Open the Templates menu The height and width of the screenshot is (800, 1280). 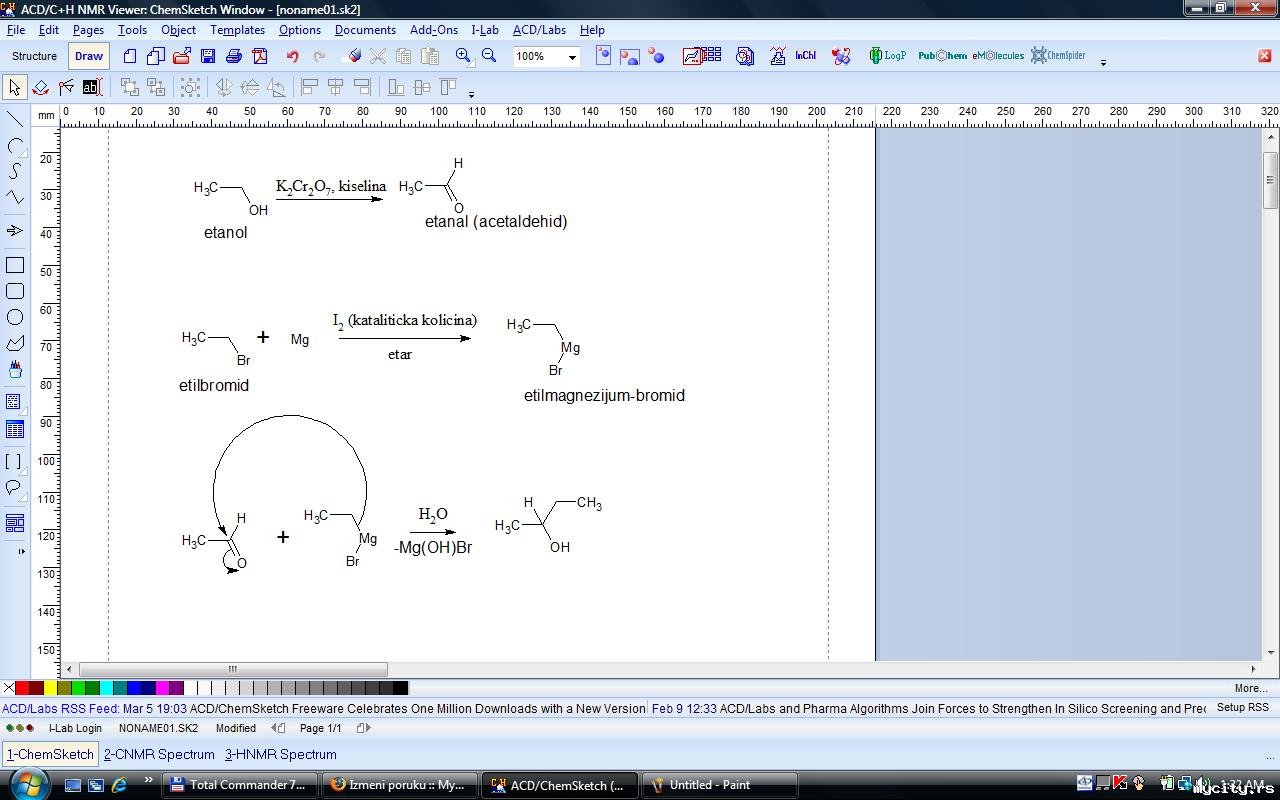(237, 30)
